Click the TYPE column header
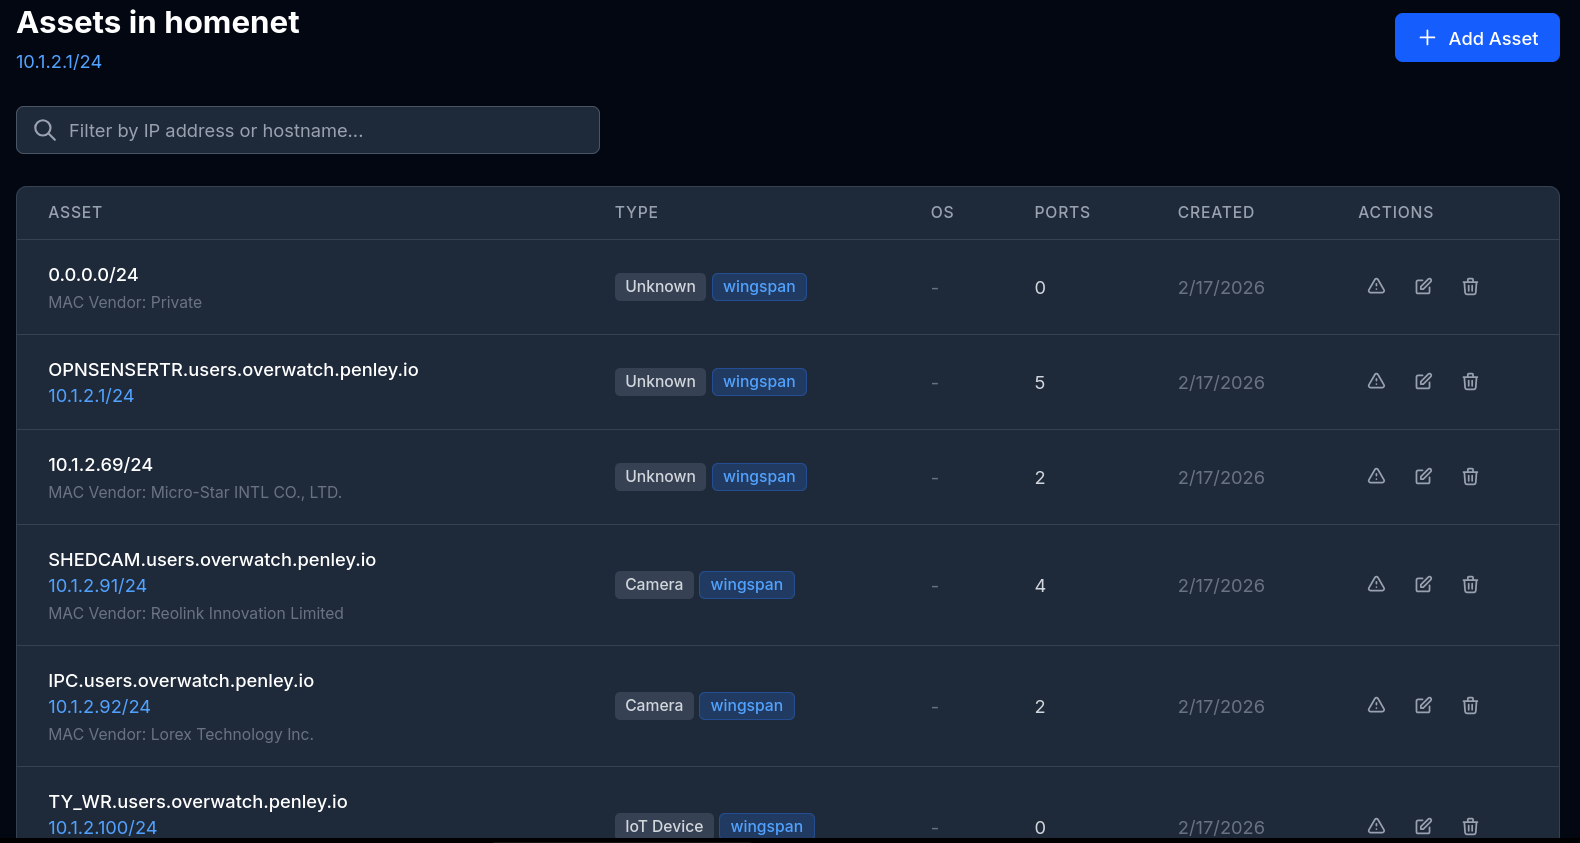This screenshot has width=1580, height=843. pos(637,212)
